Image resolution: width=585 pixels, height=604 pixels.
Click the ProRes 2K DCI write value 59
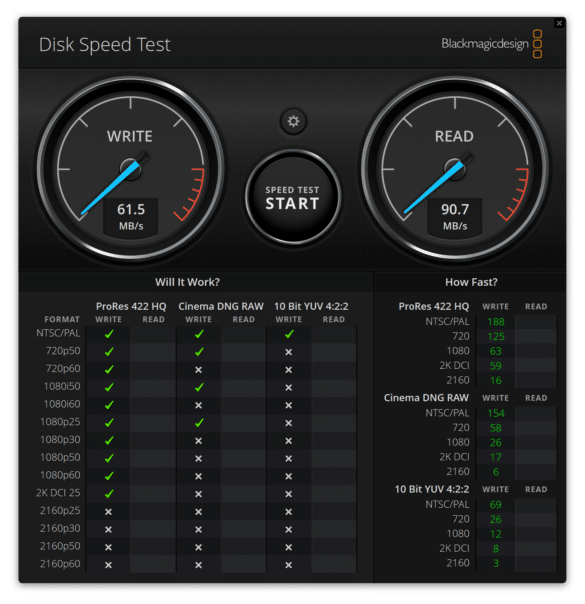(496, 366)
